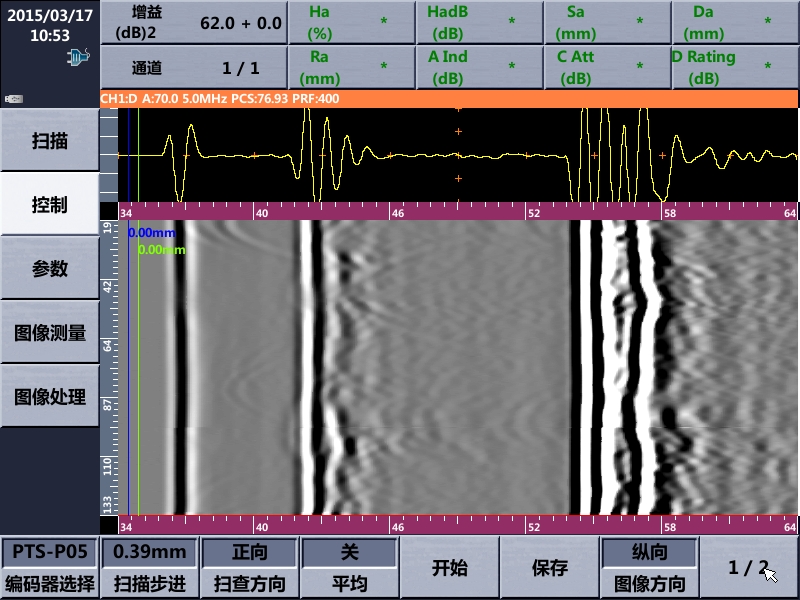Toggle 图像方向 image orientation from 纵向
800x600 pixels.
[648, 567]
